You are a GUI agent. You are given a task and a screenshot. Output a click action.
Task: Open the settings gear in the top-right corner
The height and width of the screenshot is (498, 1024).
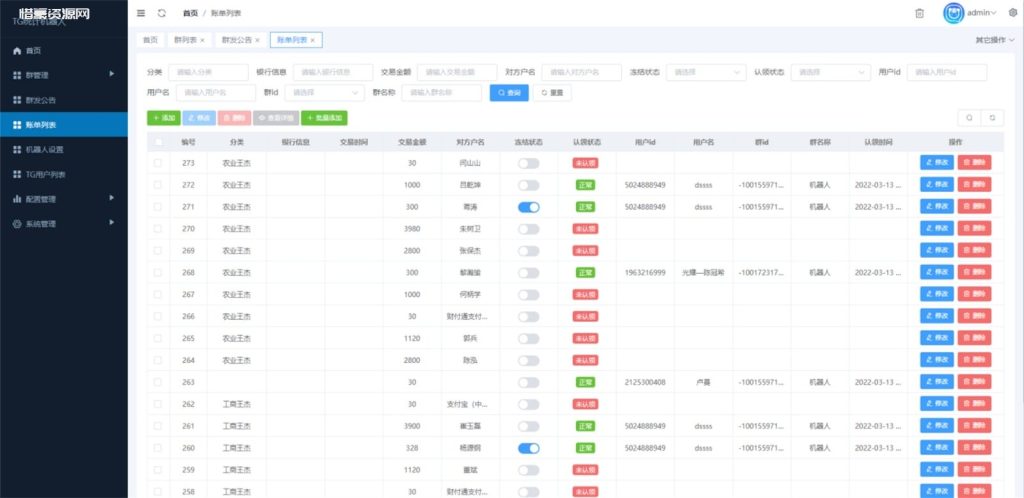(x=1013, y=13)
